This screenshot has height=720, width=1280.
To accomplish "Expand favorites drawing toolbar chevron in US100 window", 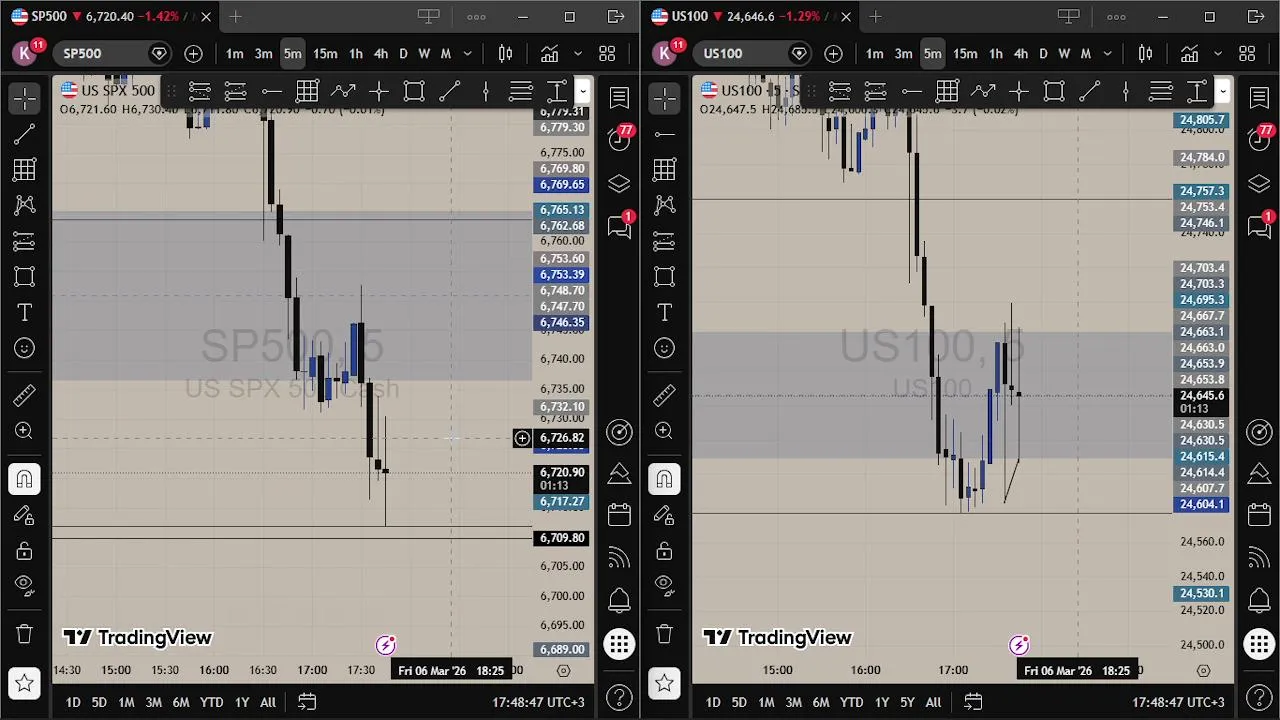I will point(1223,93).
